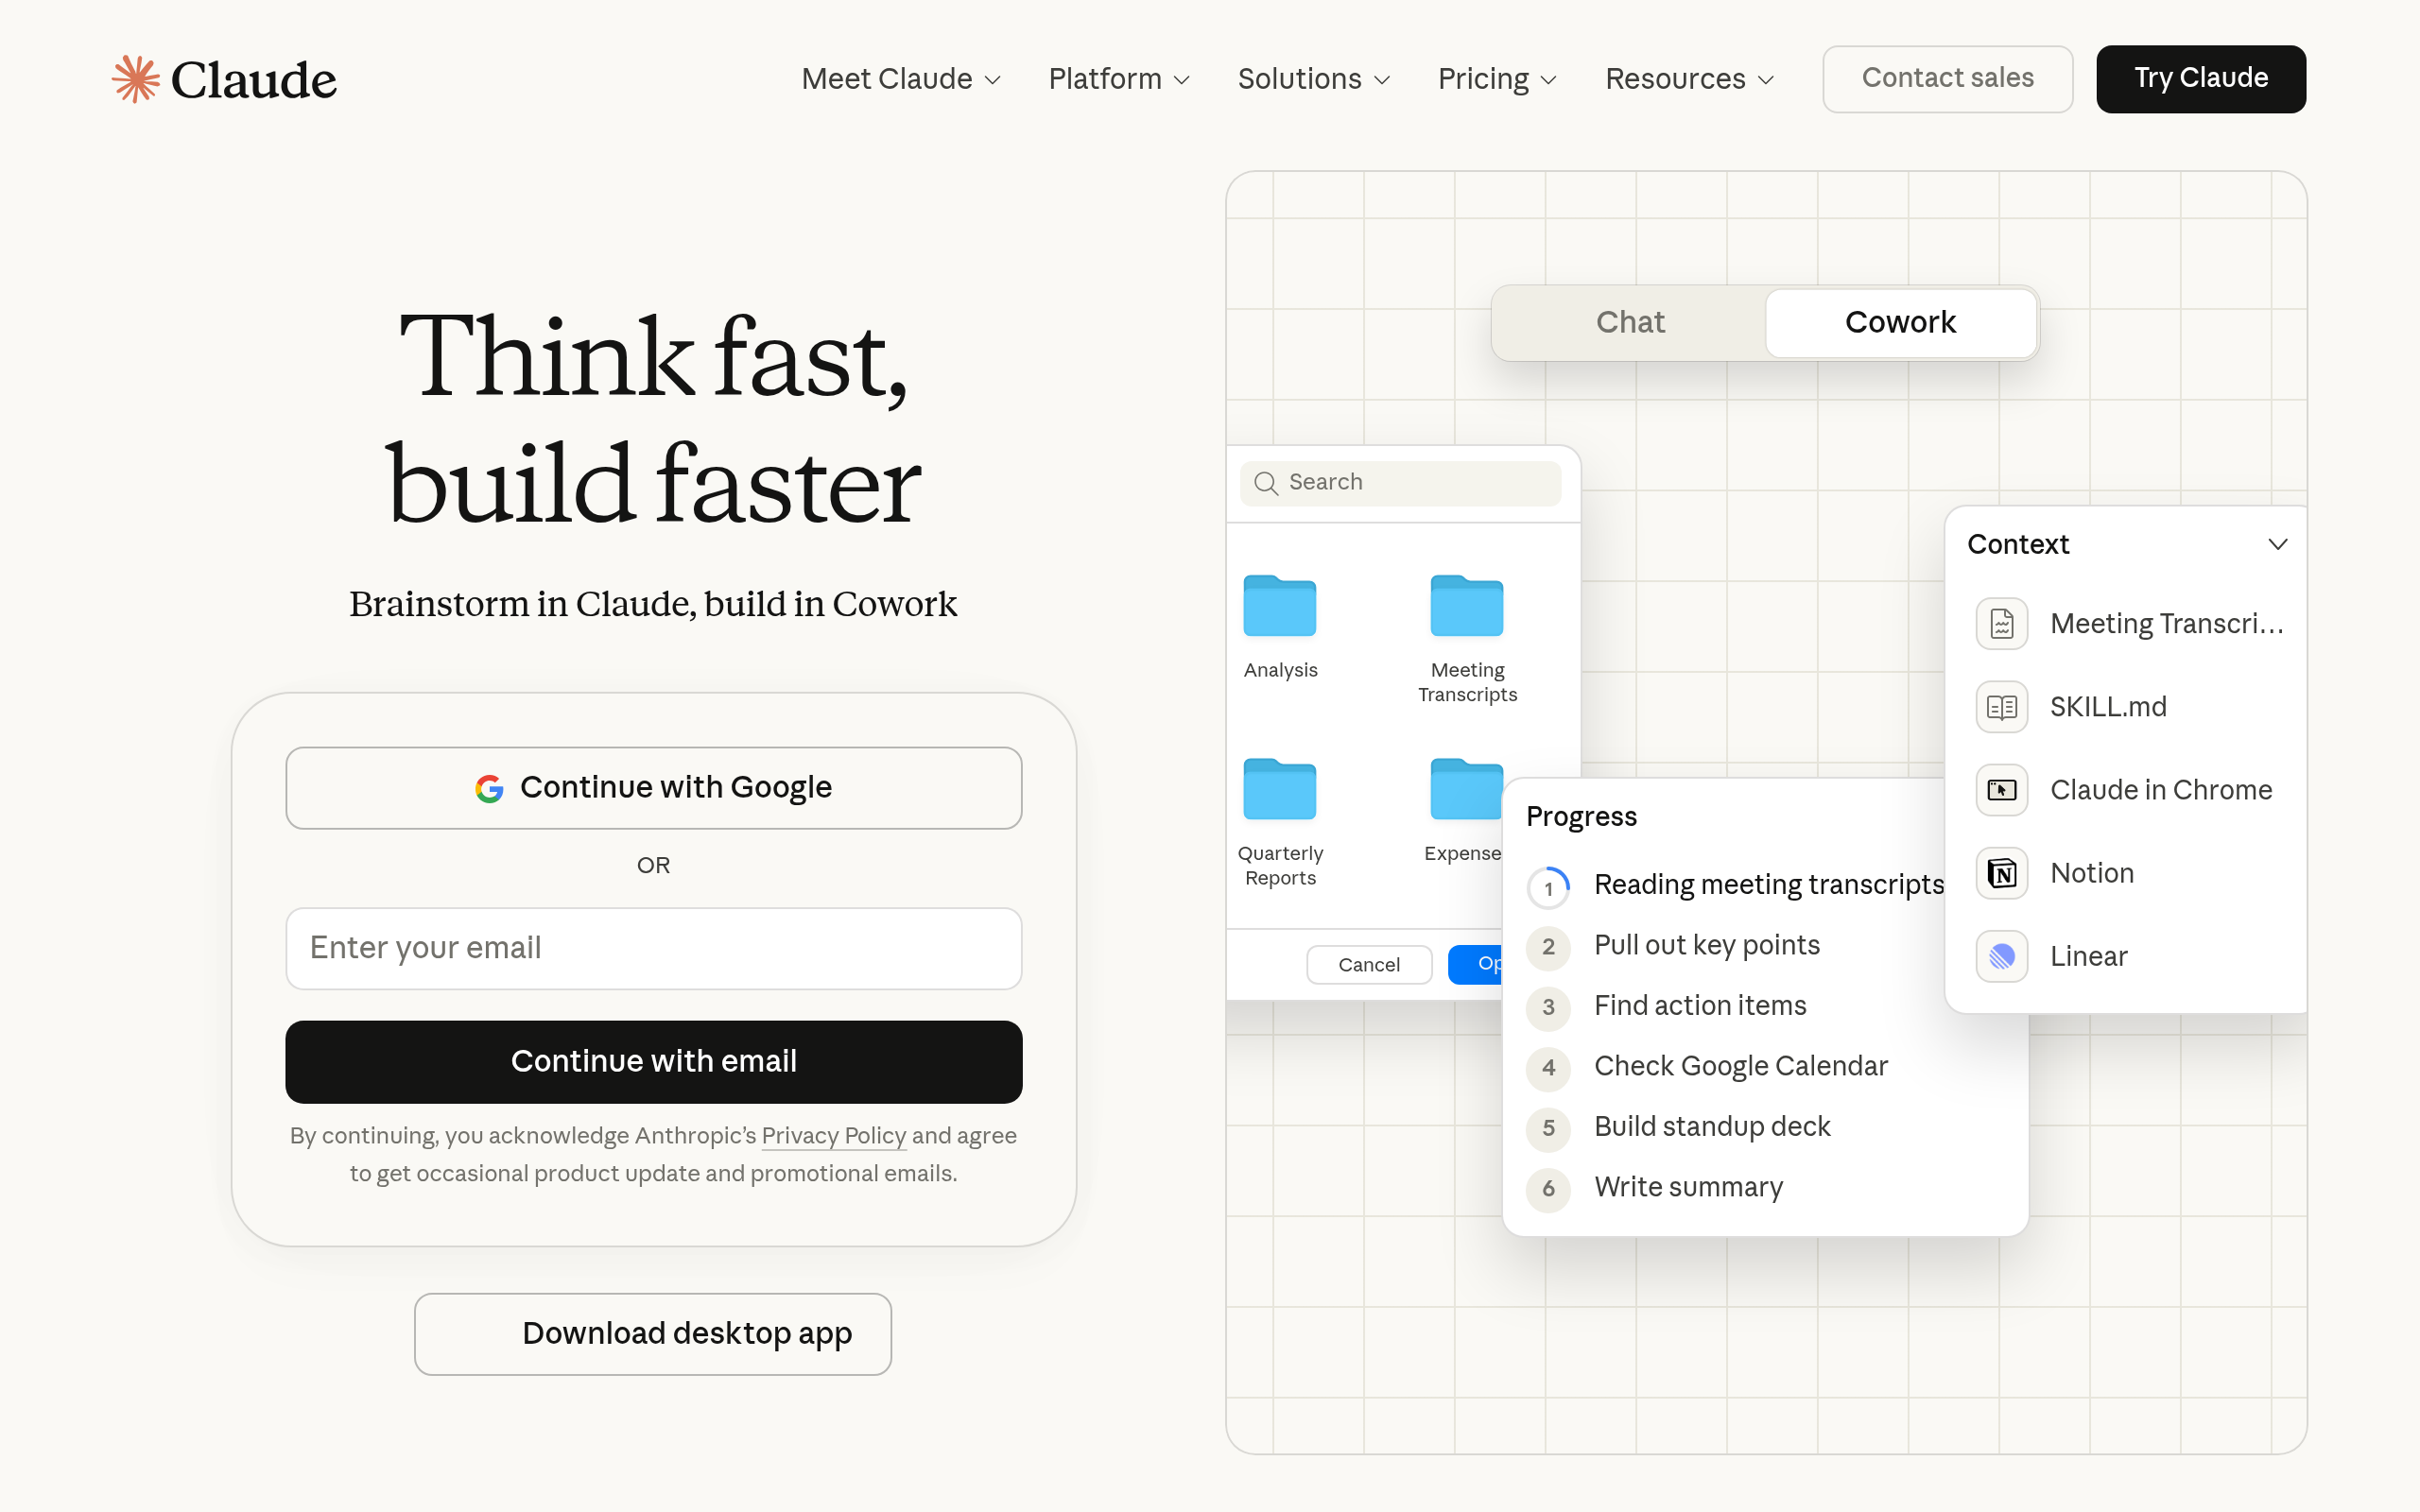
Task: Expand the Meet Claude dropdown menu
Action: pos(900,79)
